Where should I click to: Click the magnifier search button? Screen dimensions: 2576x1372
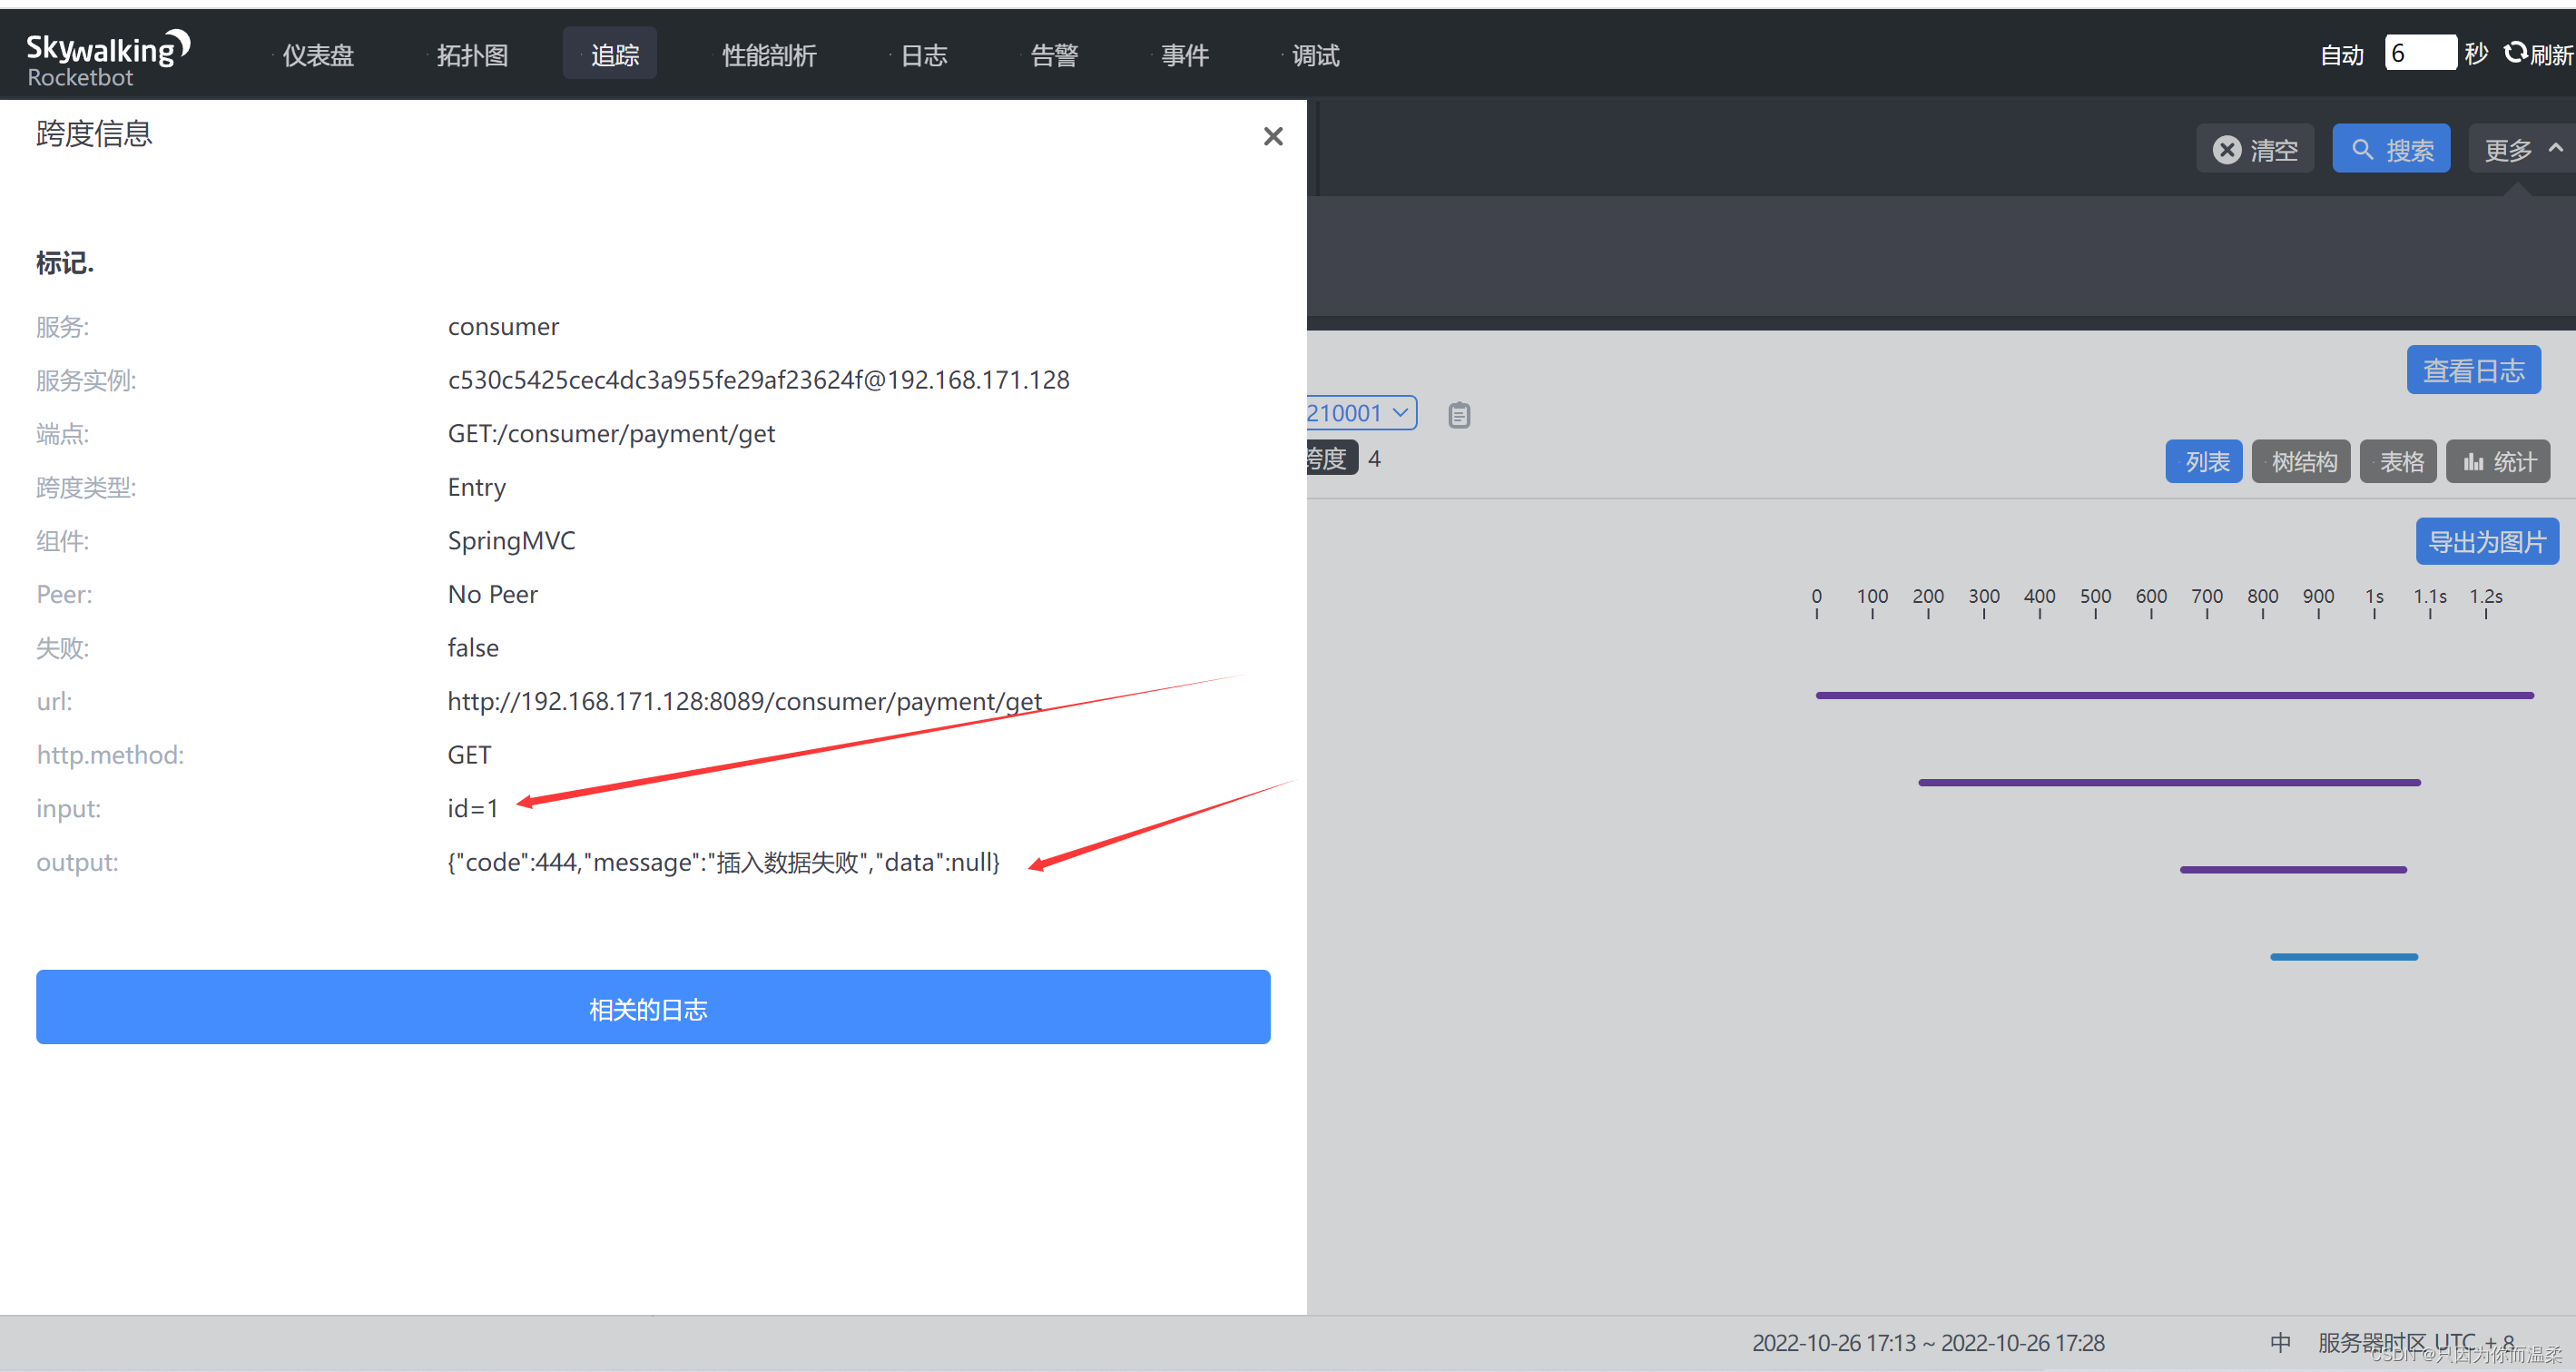[2390, 150]
